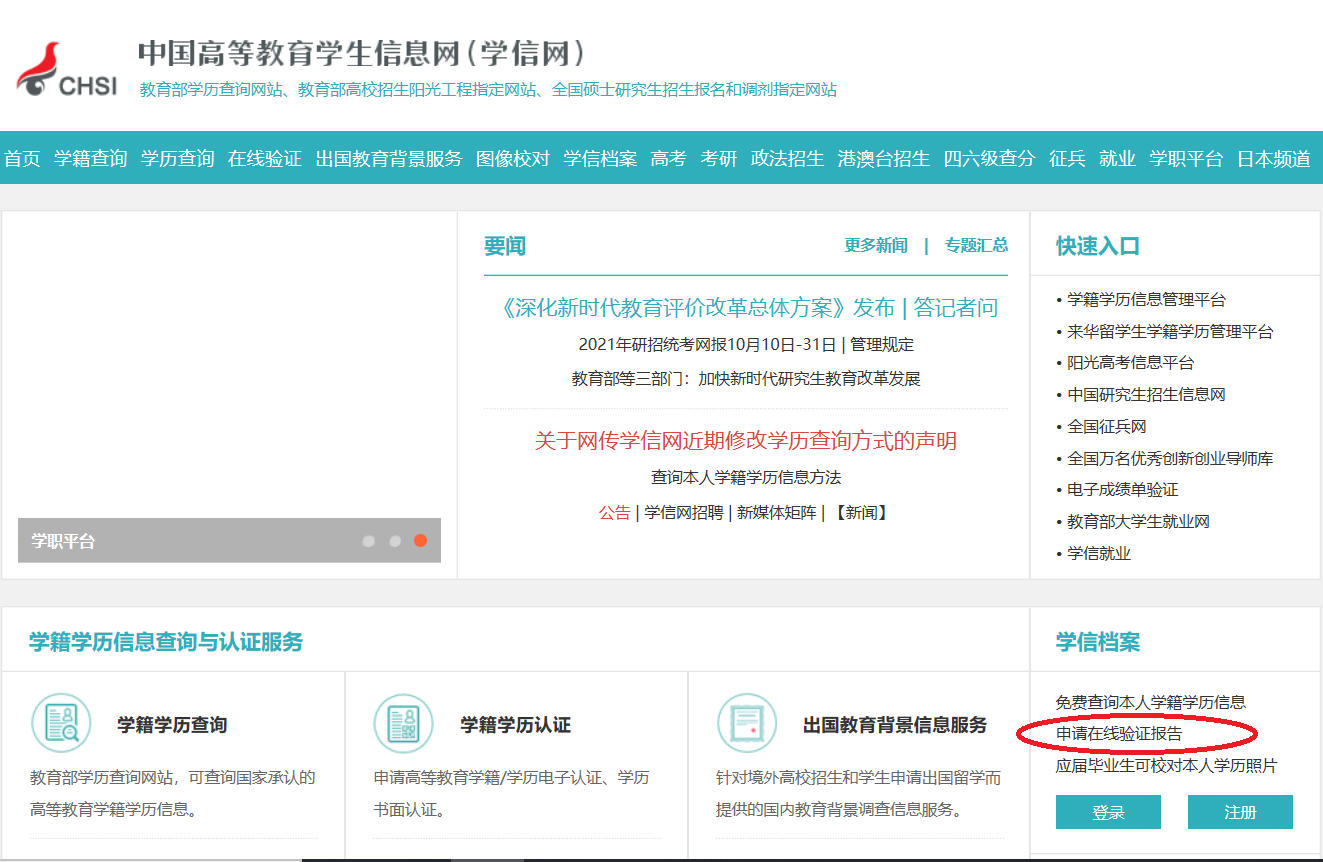Click the 注册 button
Image resolution: width=1323 pixels, height=862 pixels.
click(1240, 812)
